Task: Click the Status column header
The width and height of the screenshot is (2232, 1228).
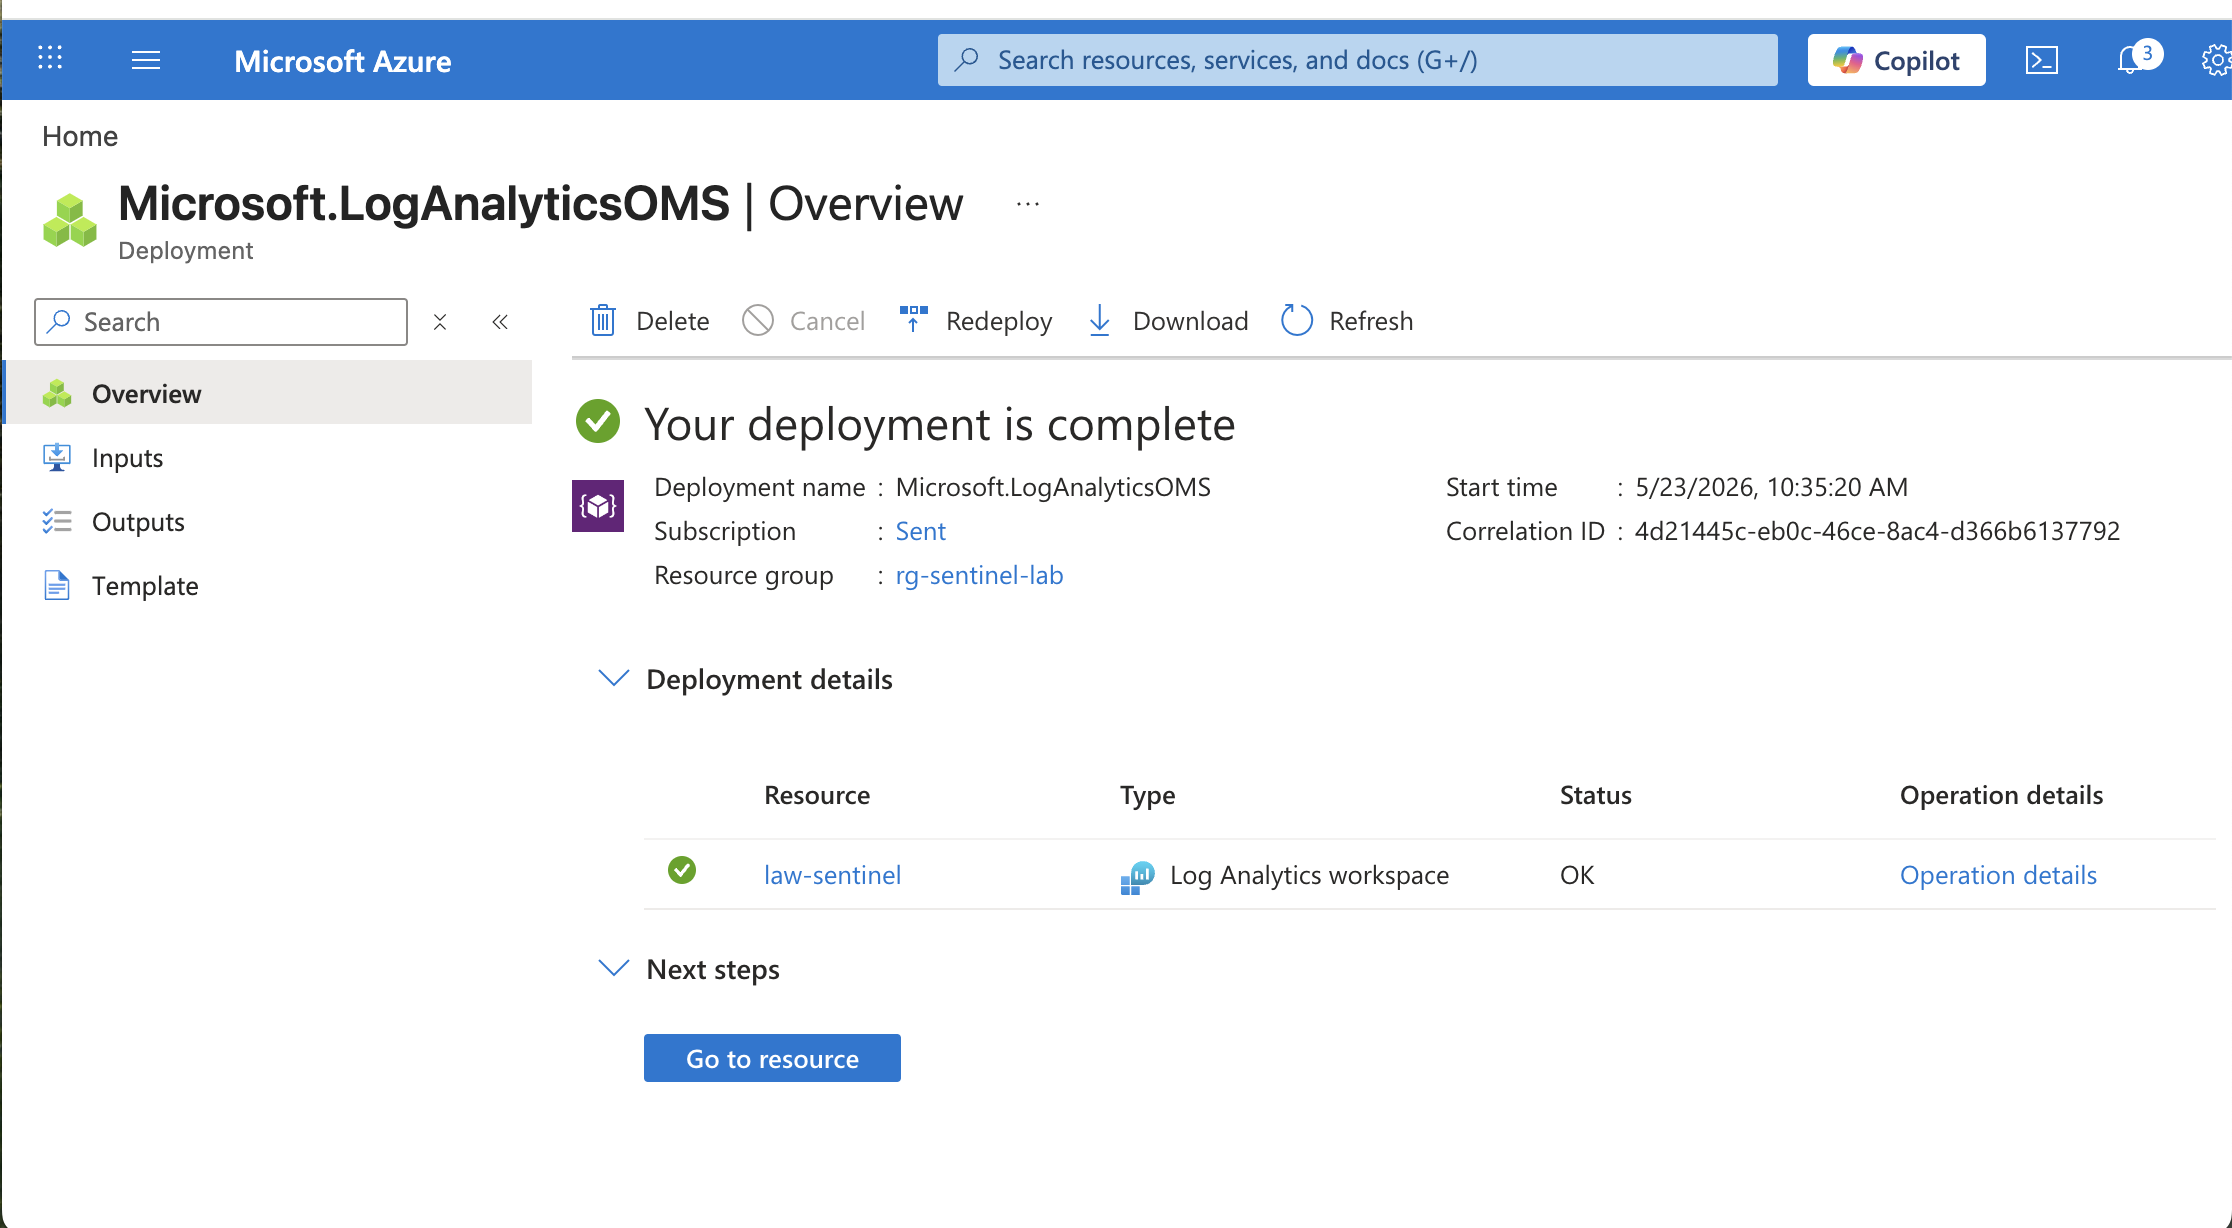Action: tap(1596, 795)
